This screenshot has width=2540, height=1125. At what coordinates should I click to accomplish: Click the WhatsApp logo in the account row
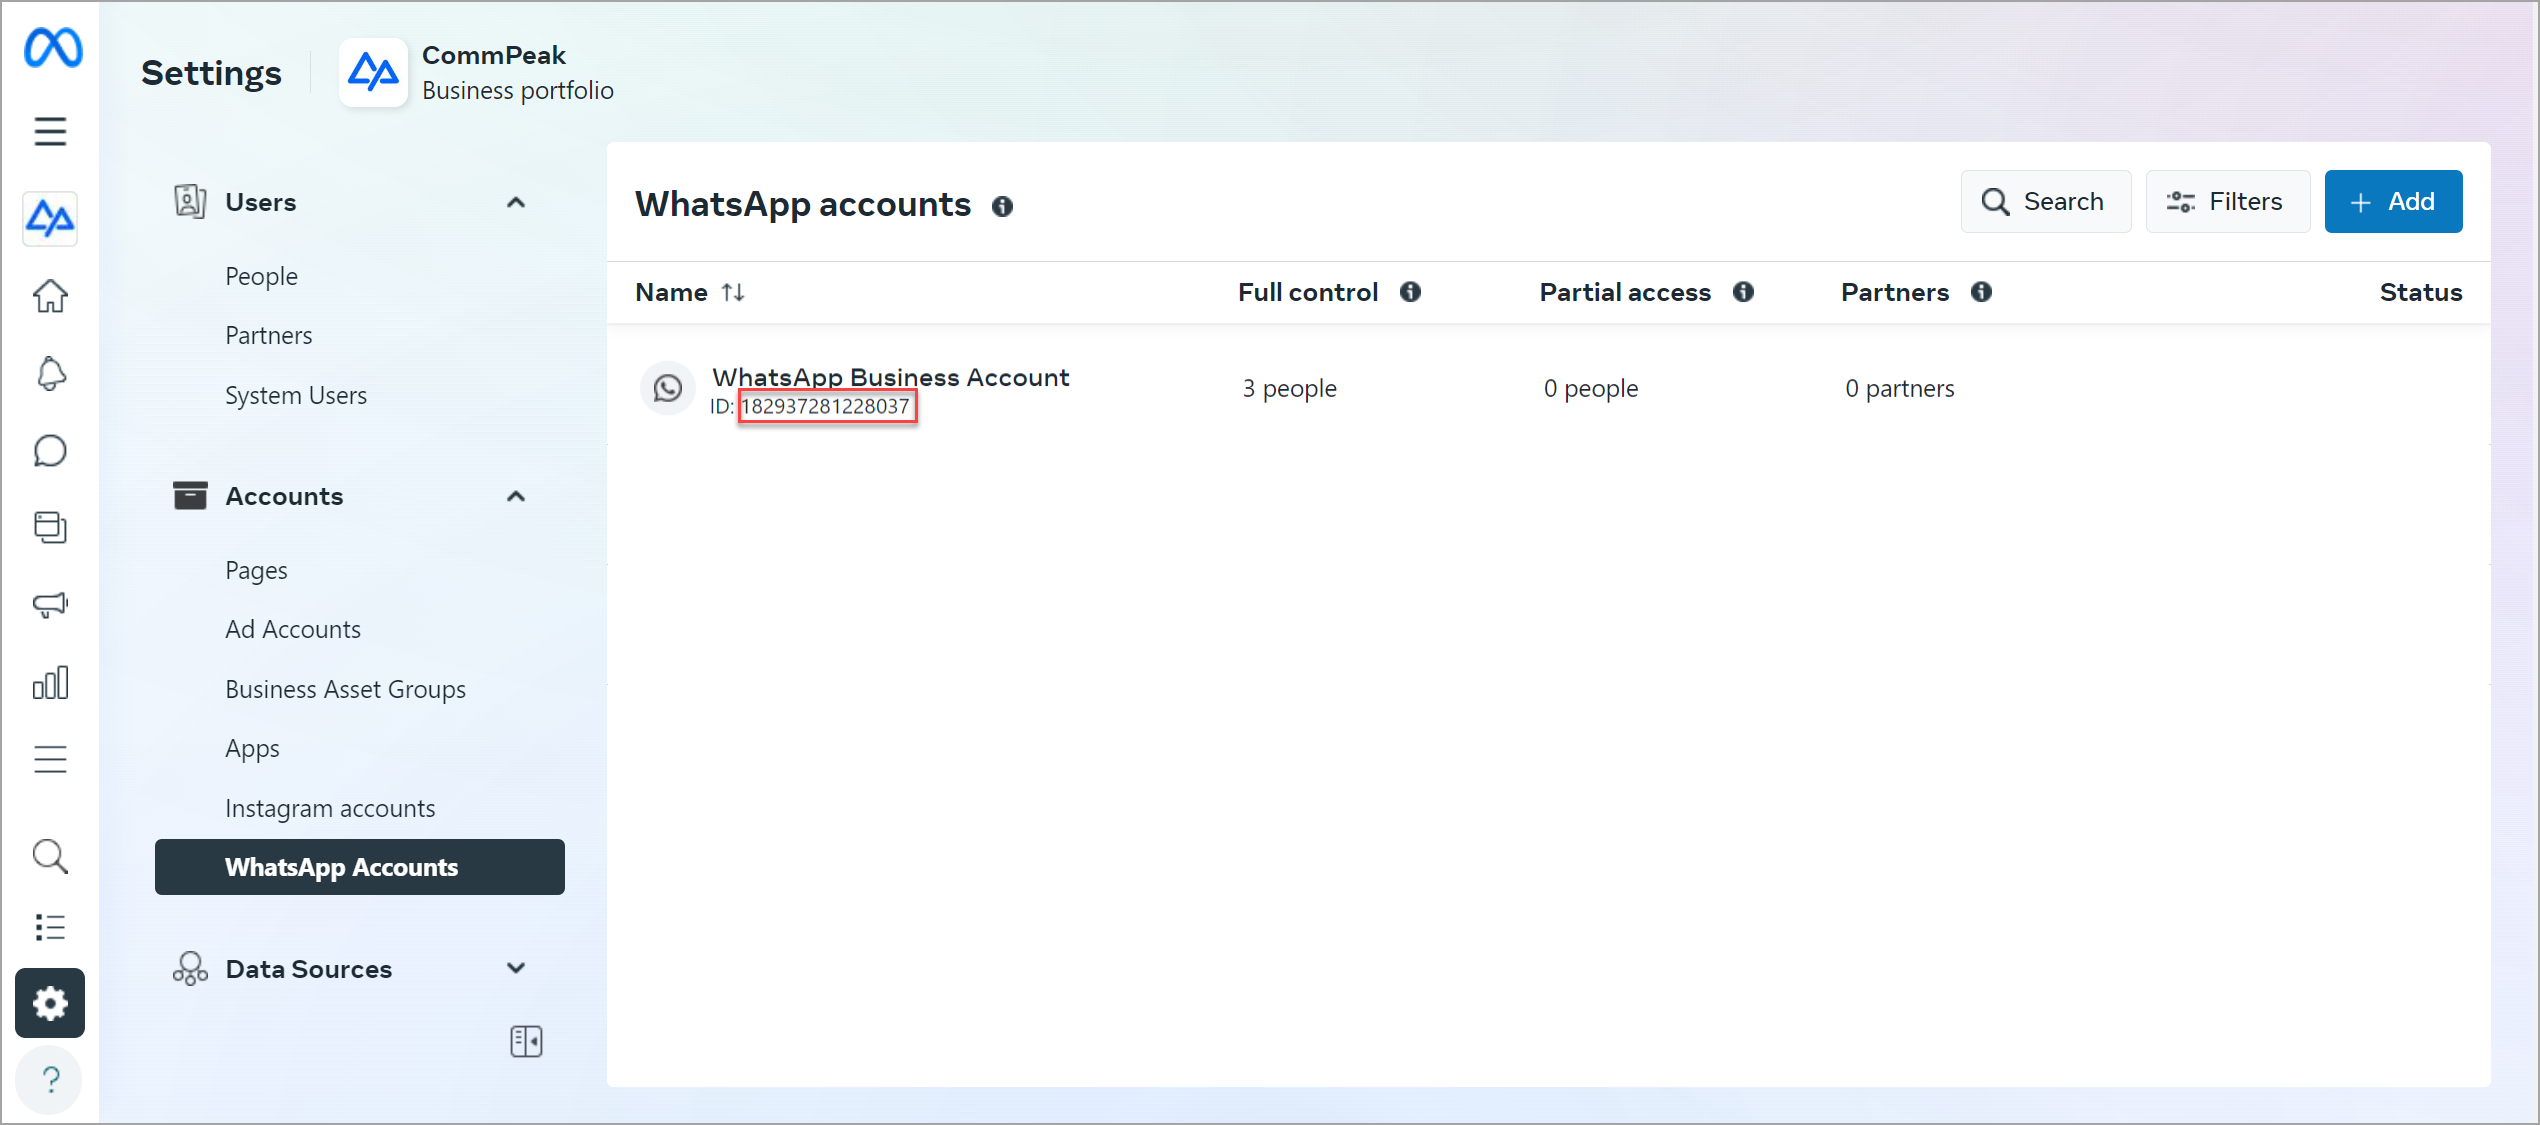tap(668, 388)
